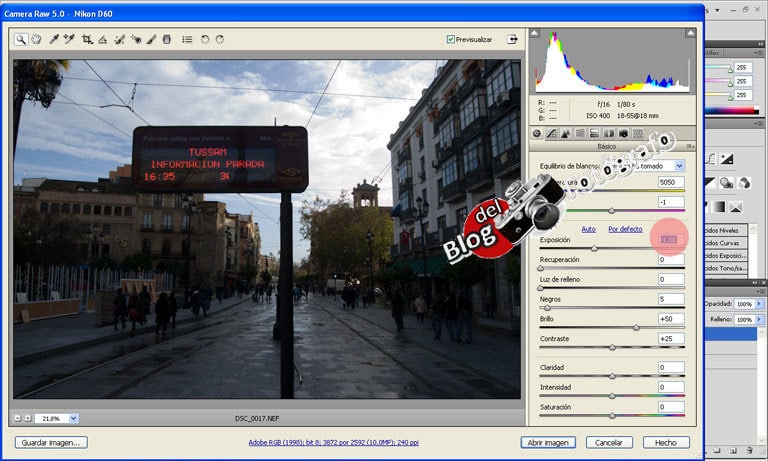Open Básico panel options menu
Image resolution: width=768 pixels, height=461 pixels.
pyautogui.click(x=691, y=146)
